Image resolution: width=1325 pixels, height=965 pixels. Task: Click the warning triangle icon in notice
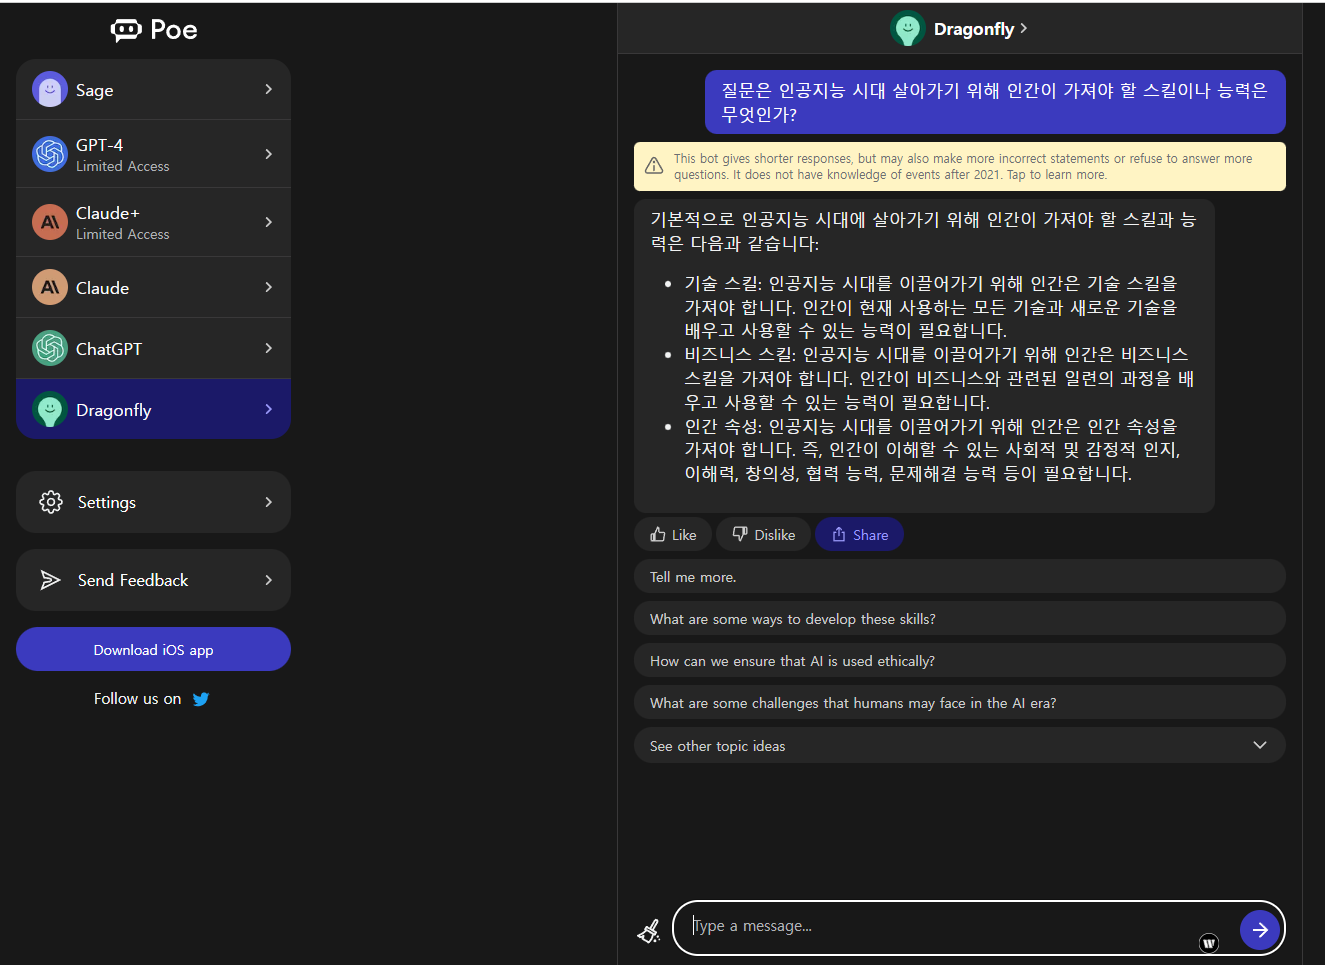tap(654, 166)
